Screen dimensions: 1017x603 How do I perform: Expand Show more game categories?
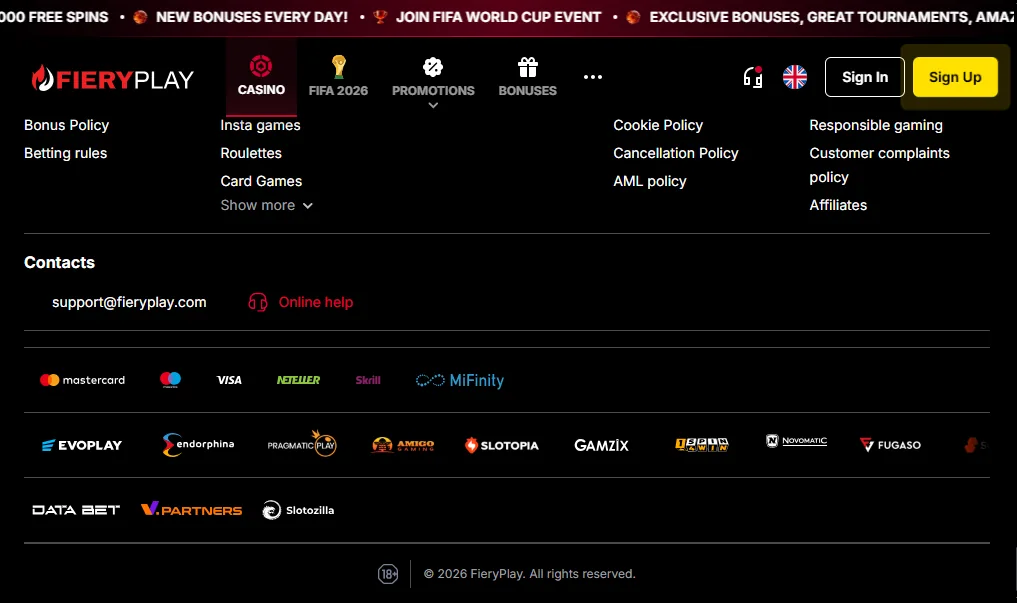tap(267, 205)
